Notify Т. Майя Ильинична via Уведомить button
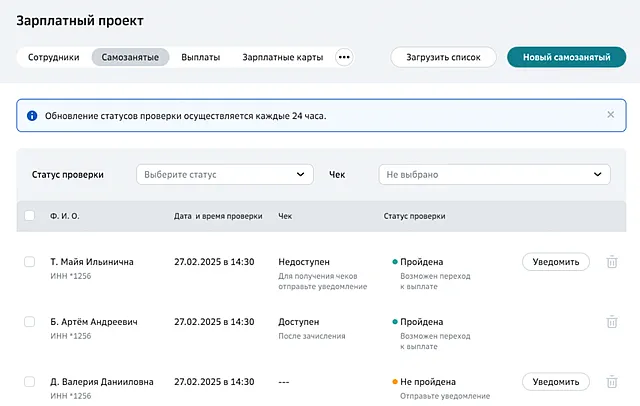 point(556,262)
